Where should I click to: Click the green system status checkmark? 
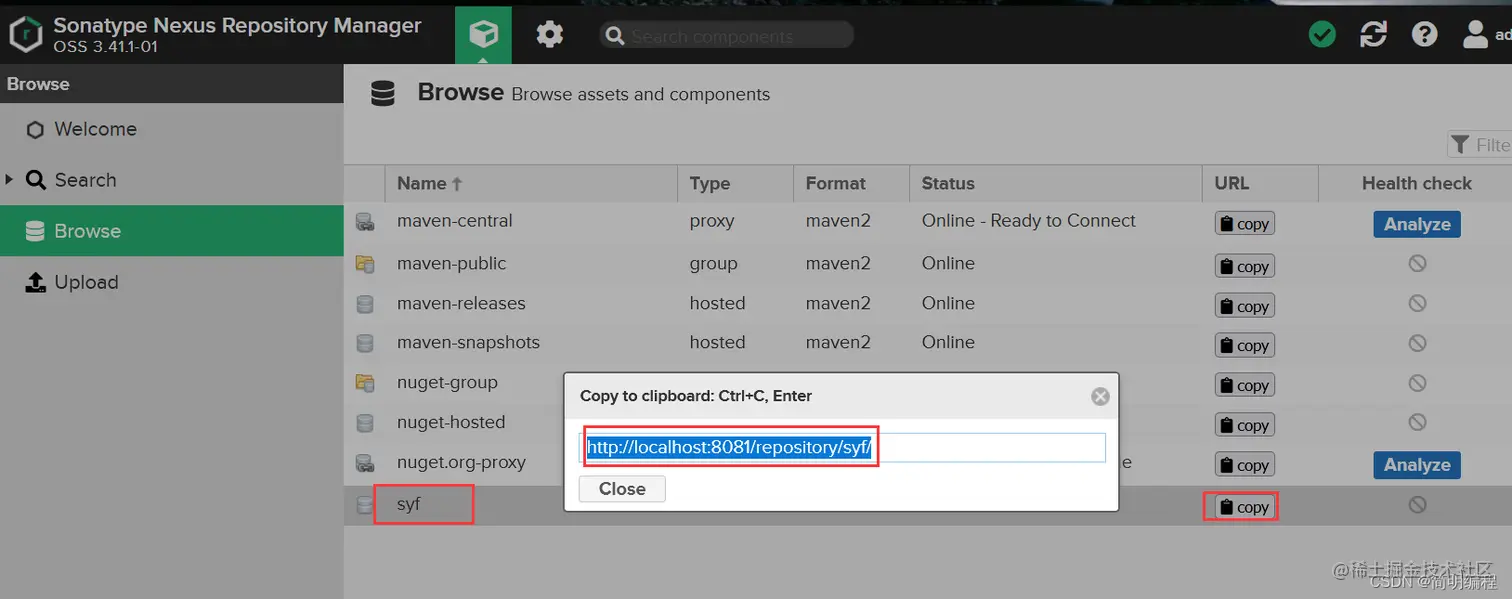pos(1322,35)
